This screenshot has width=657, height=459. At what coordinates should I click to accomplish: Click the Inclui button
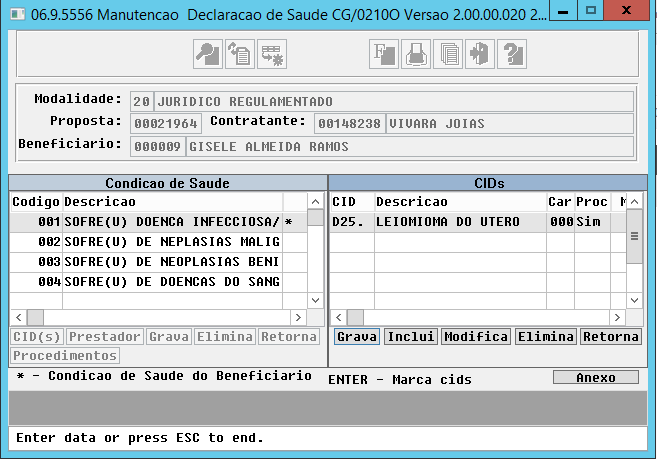pos(411,337)
